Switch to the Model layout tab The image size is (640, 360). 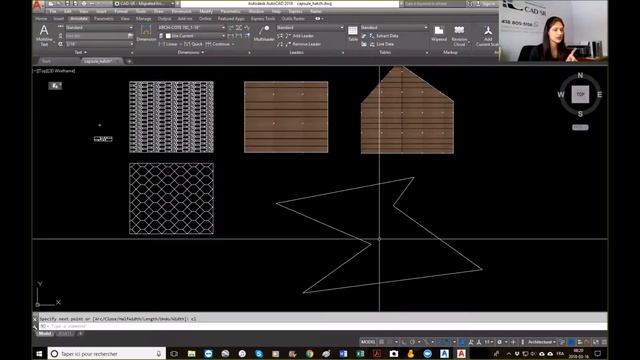point(44,333)
